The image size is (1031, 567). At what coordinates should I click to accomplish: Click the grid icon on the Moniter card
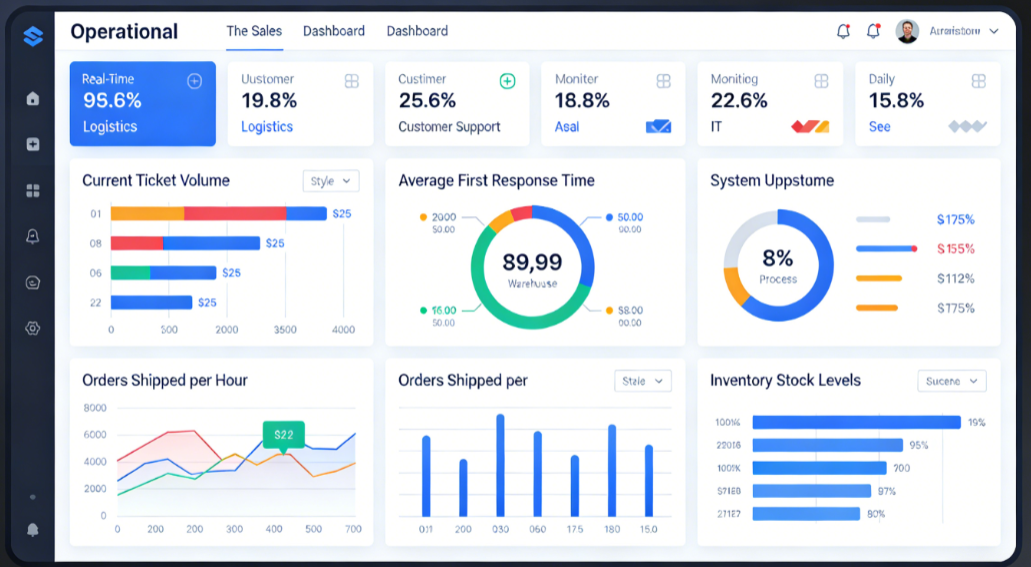663,81
